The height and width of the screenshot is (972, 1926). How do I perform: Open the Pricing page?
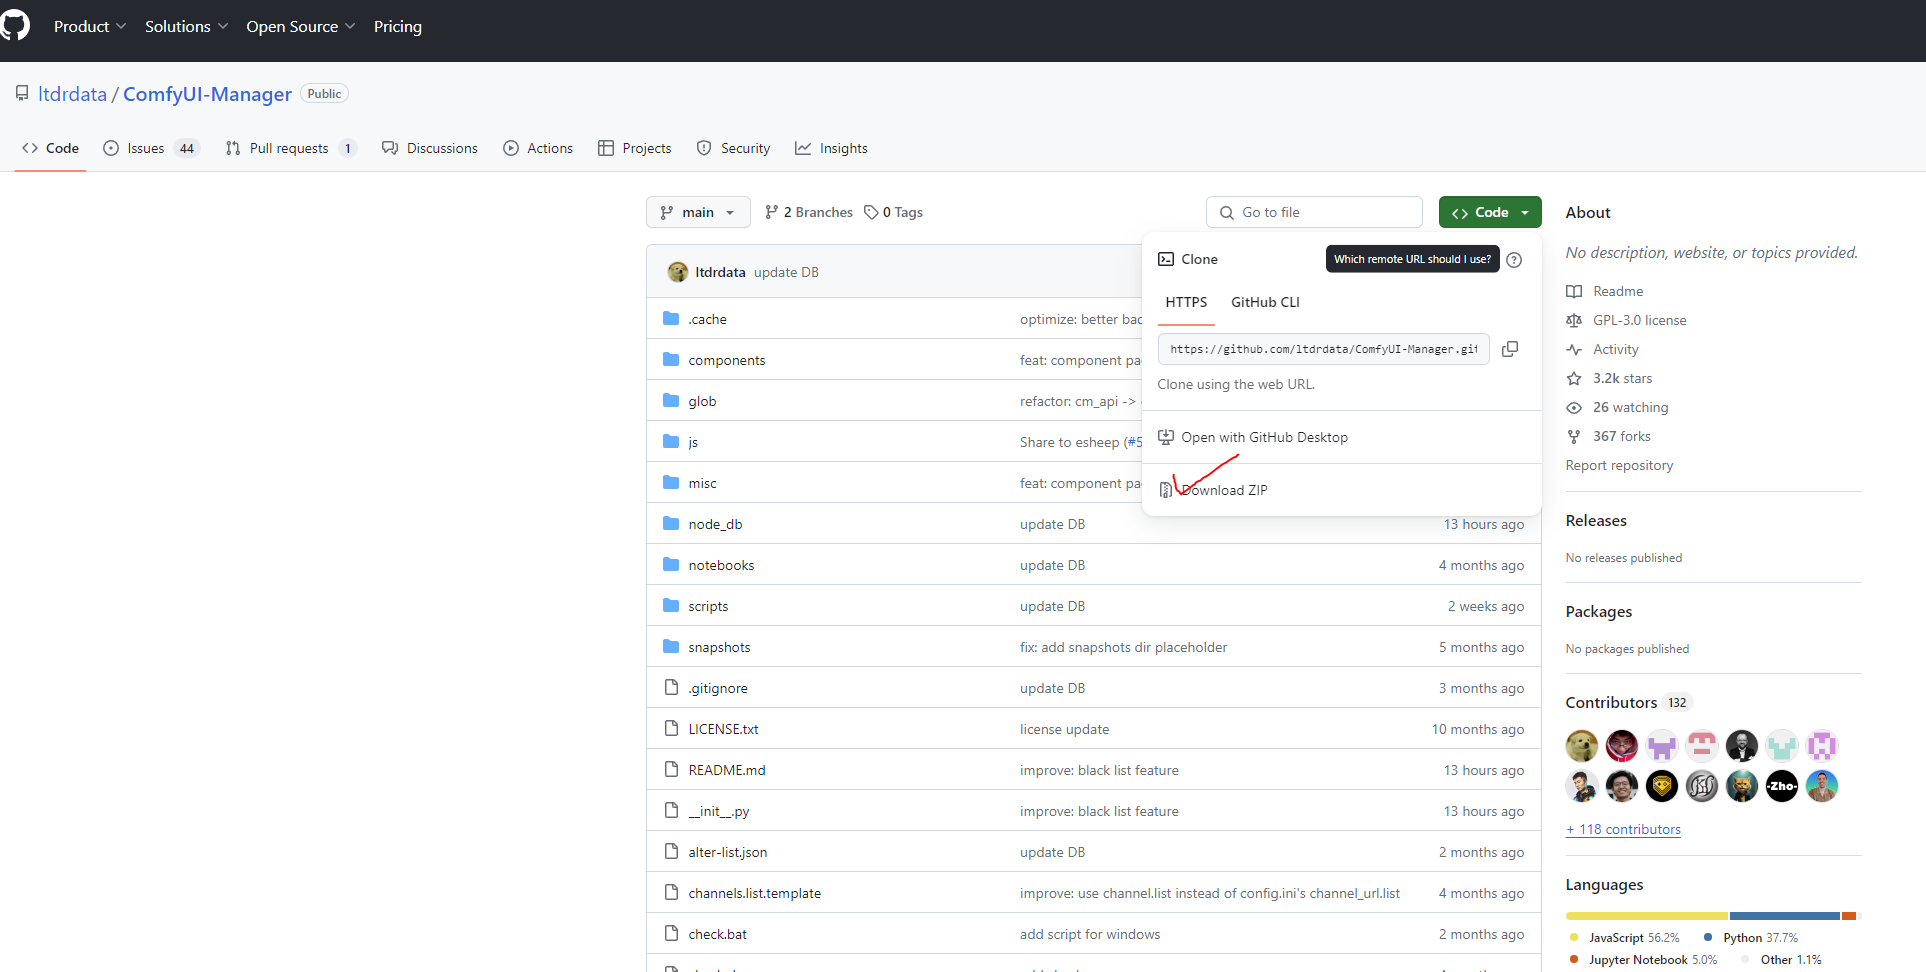click(398, 26)
